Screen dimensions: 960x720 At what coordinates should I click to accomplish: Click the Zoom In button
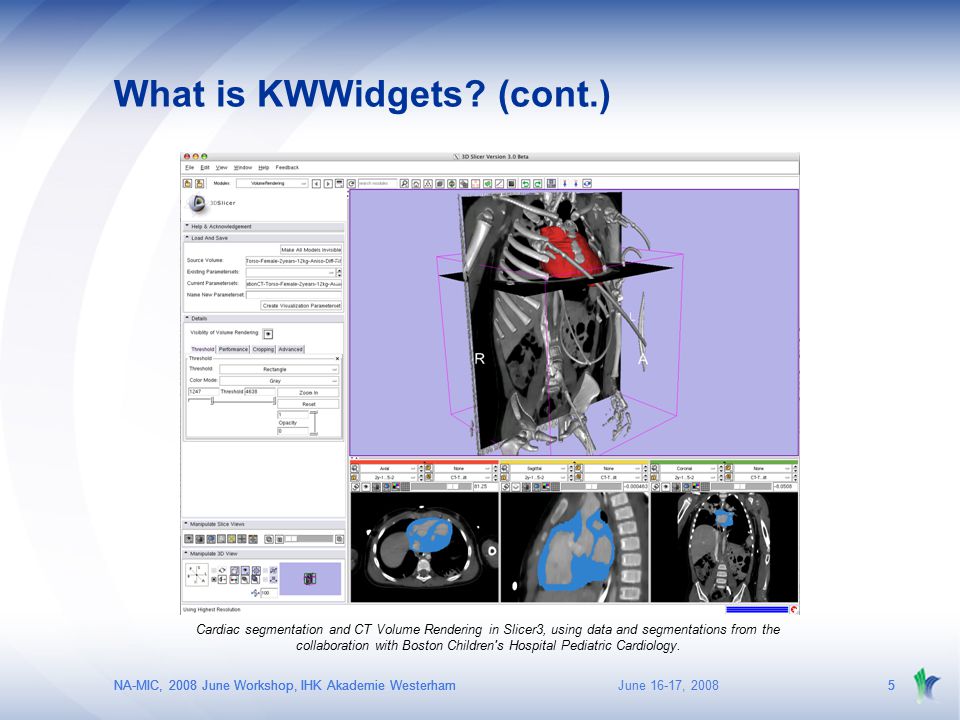point(308,392)
